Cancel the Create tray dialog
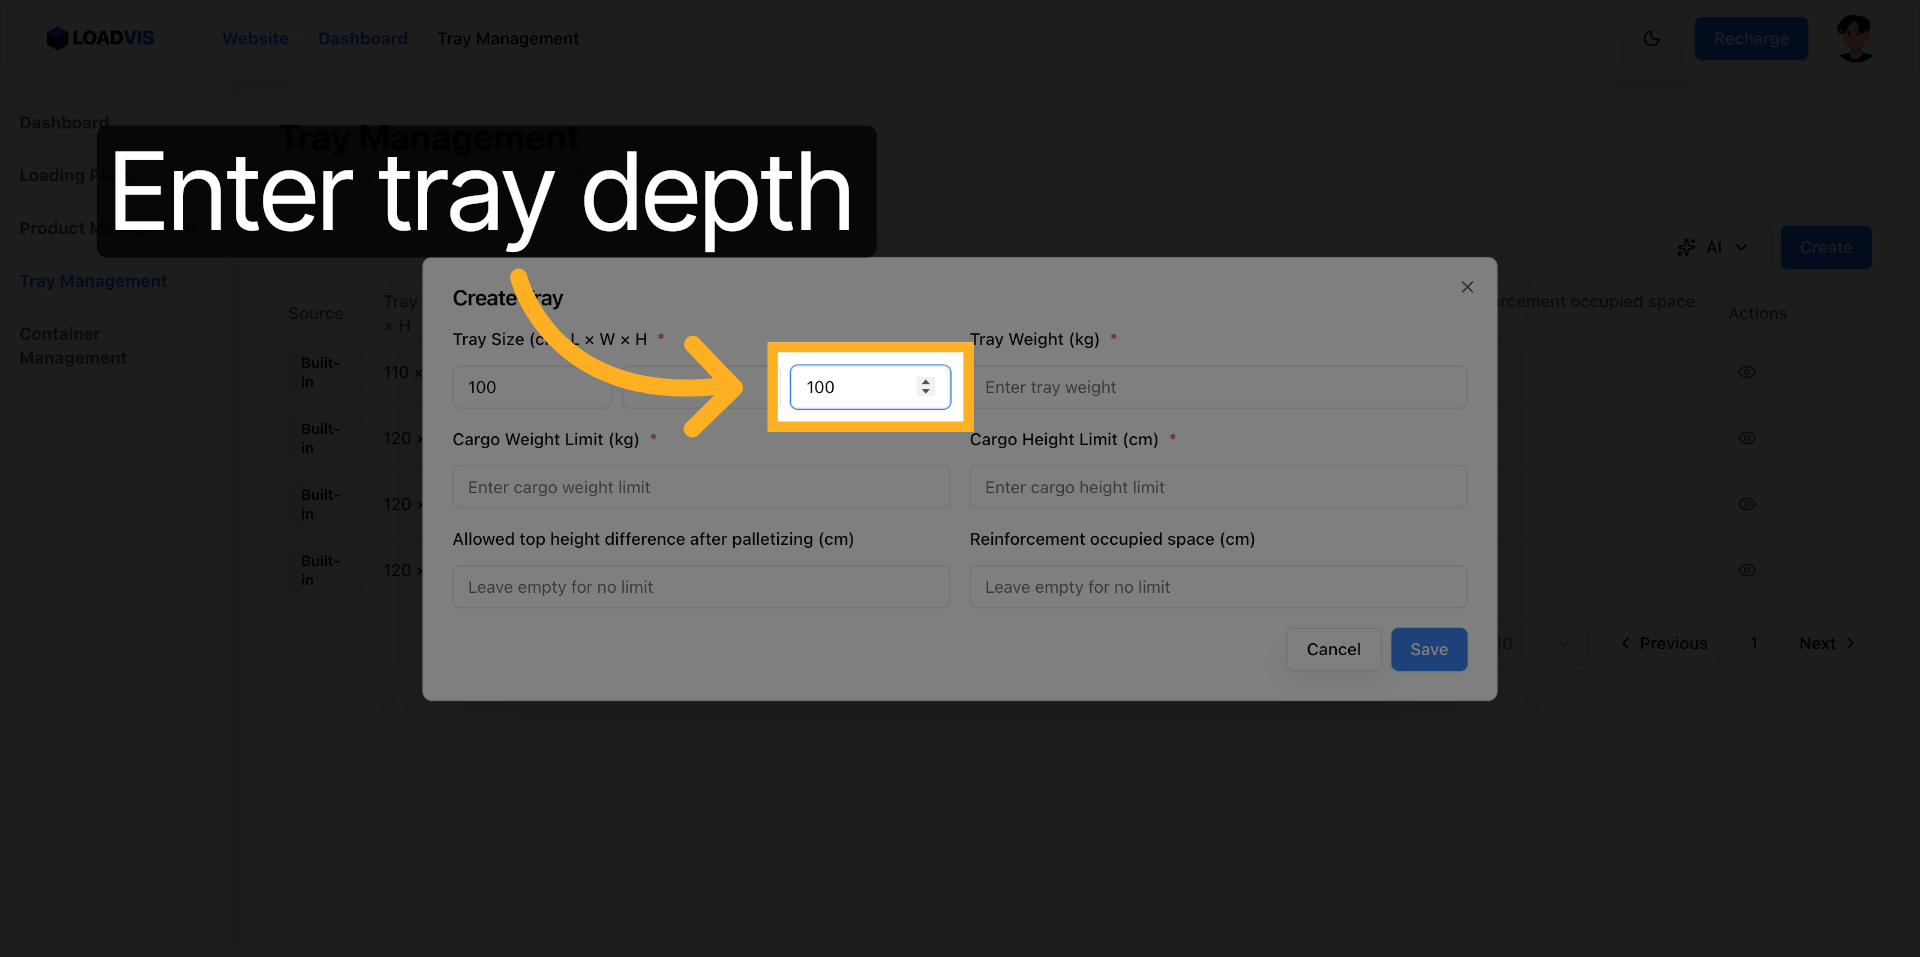Viewport: 1920px width, 957px height. click(1333, 650)
